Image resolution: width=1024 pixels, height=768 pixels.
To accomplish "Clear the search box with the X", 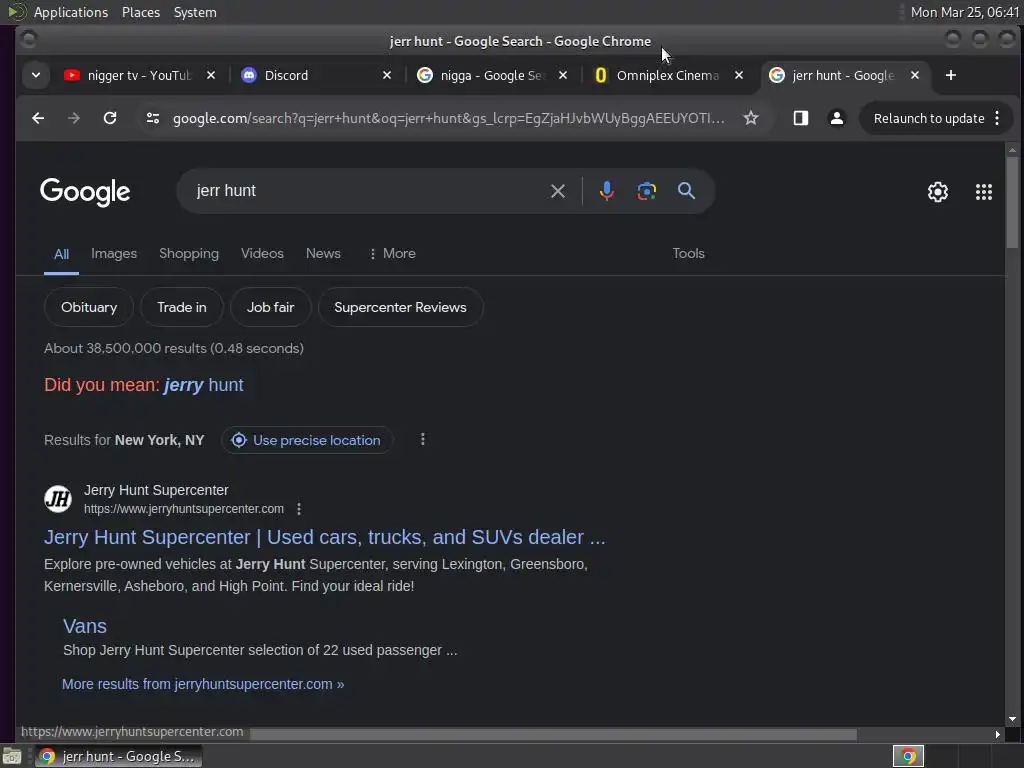I will [558, 191].
